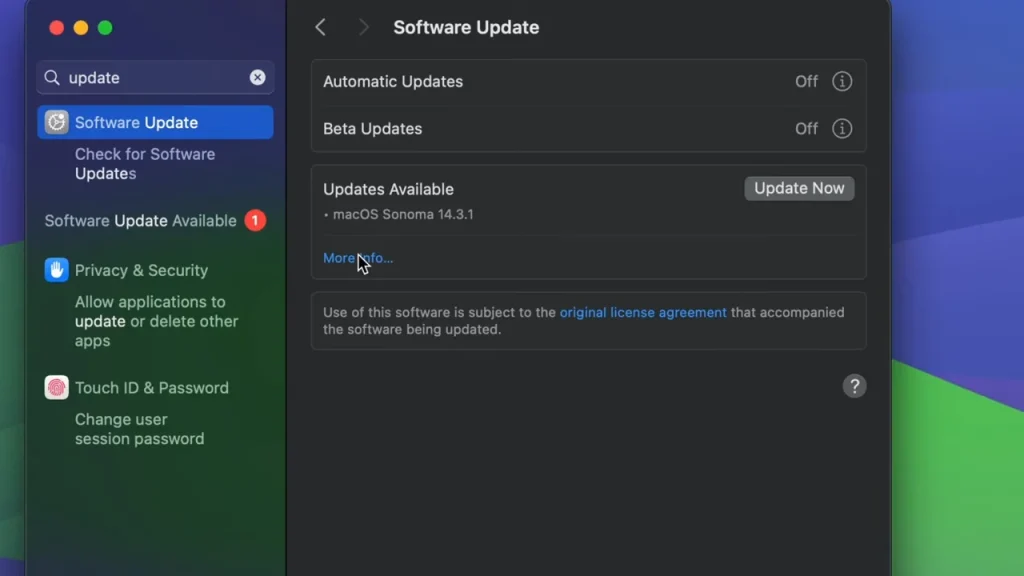
Task: Open the help question mark icon
Action: 854,386
